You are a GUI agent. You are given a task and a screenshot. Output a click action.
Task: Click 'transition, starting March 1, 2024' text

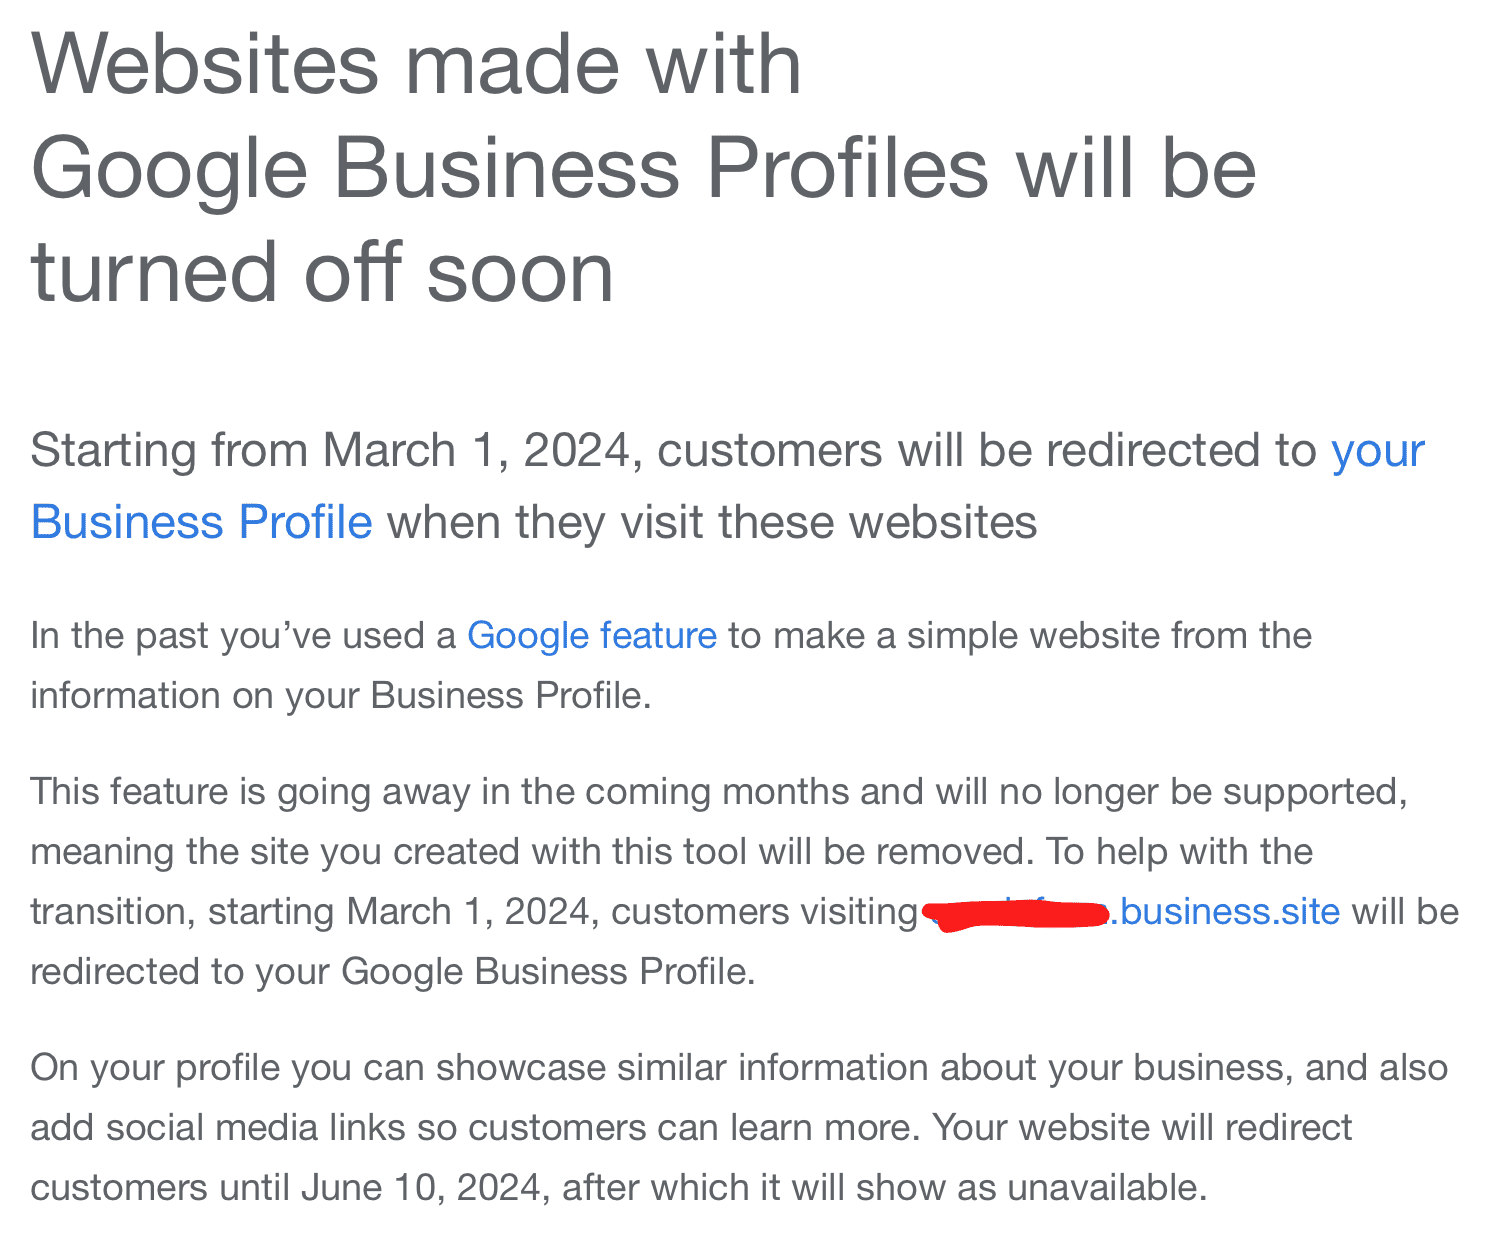(x=310, y=912)
